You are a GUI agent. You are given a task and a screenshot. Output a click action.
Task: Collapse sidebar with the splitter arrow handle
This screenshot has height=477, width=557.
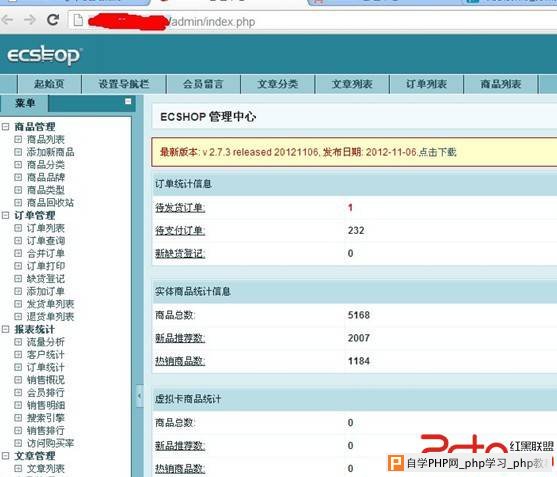point(140,396)
